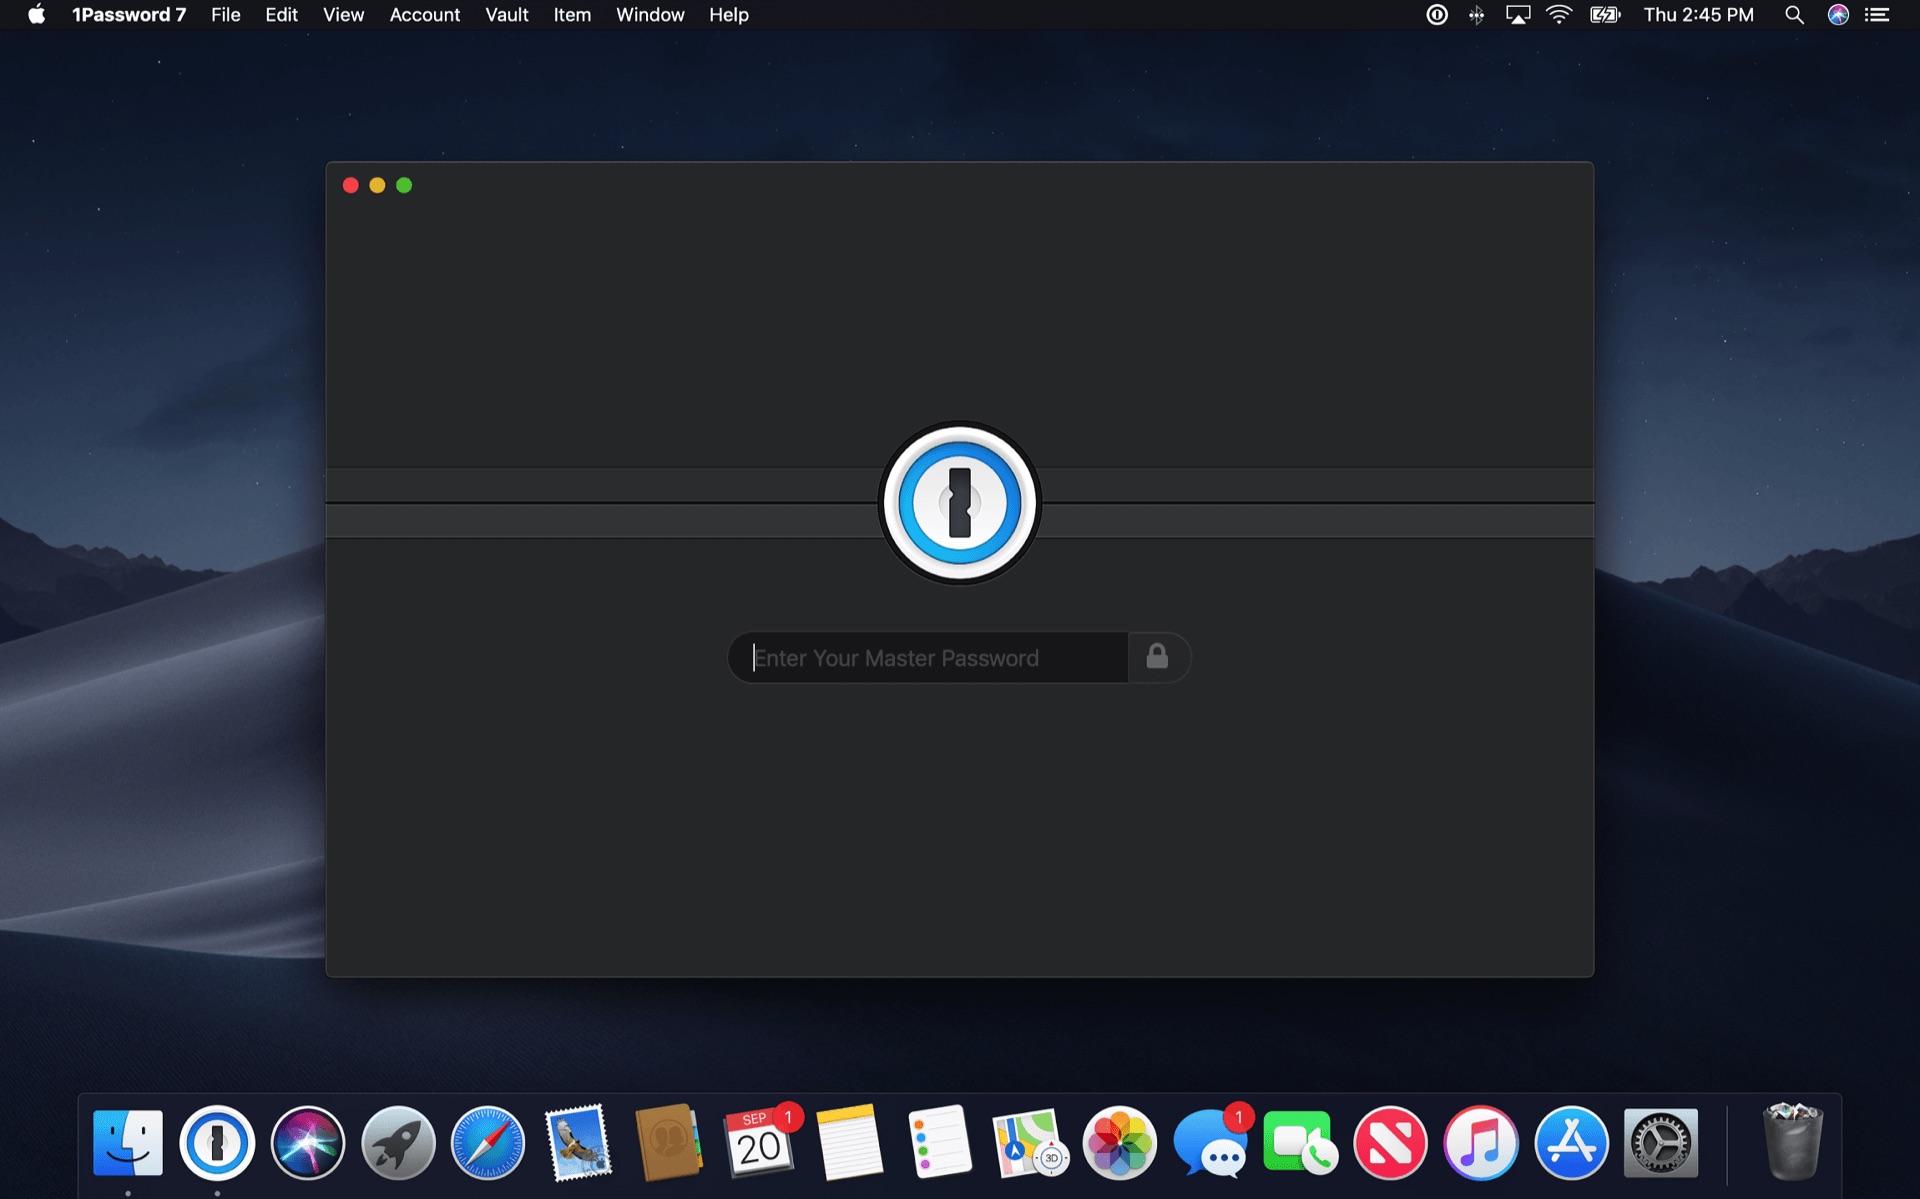Open Launchpad rocket icon in Dock
This screenshot has height=1199, width=1920.
398,1143
